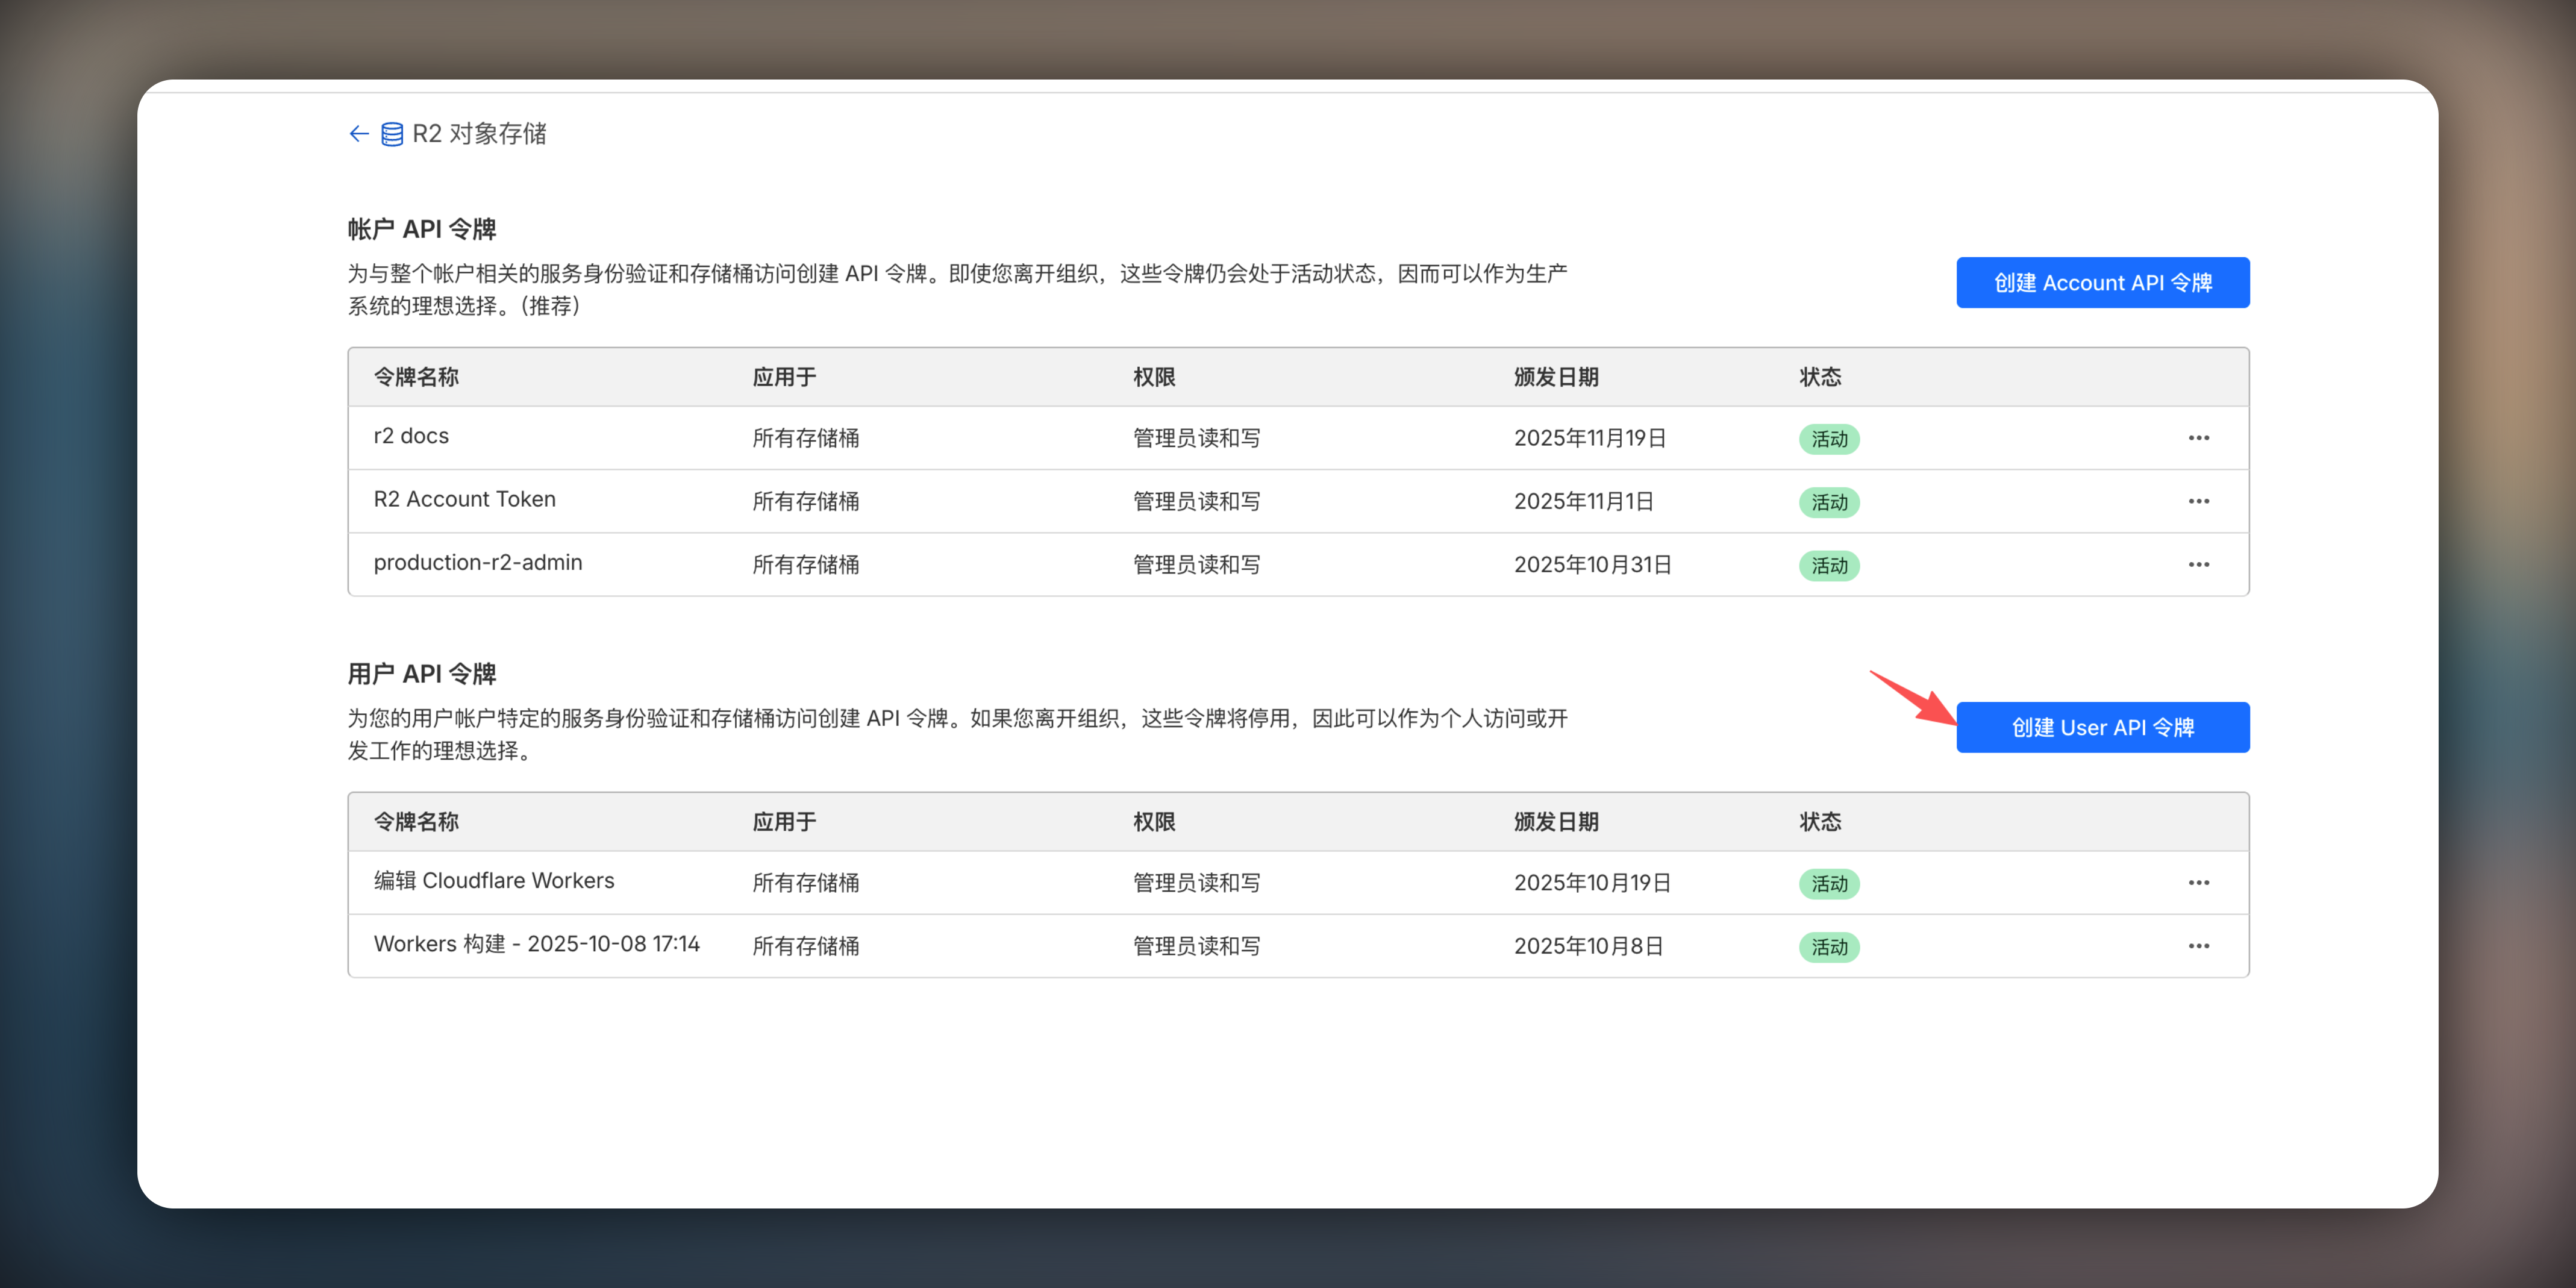Open more options for production-r2-admin token

(x=2198, y=564)
